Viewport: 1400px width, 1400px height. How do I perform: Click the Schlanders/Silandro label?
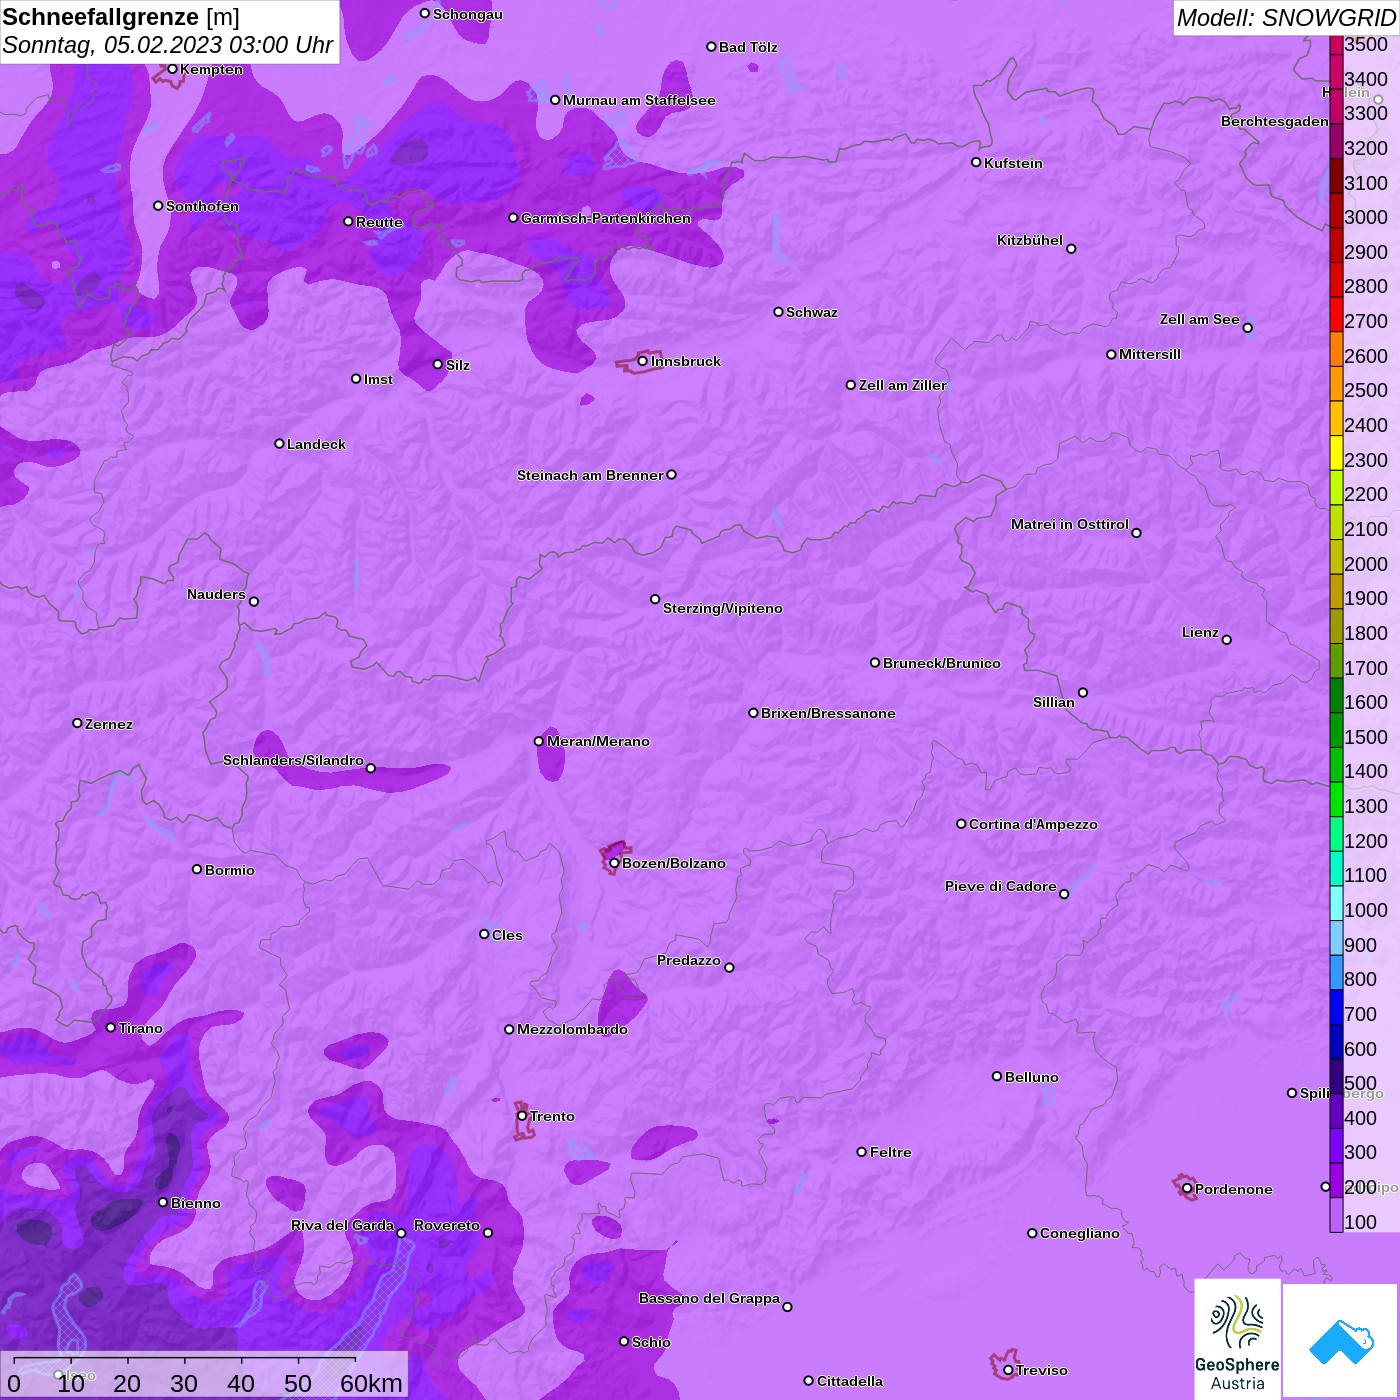293,760
